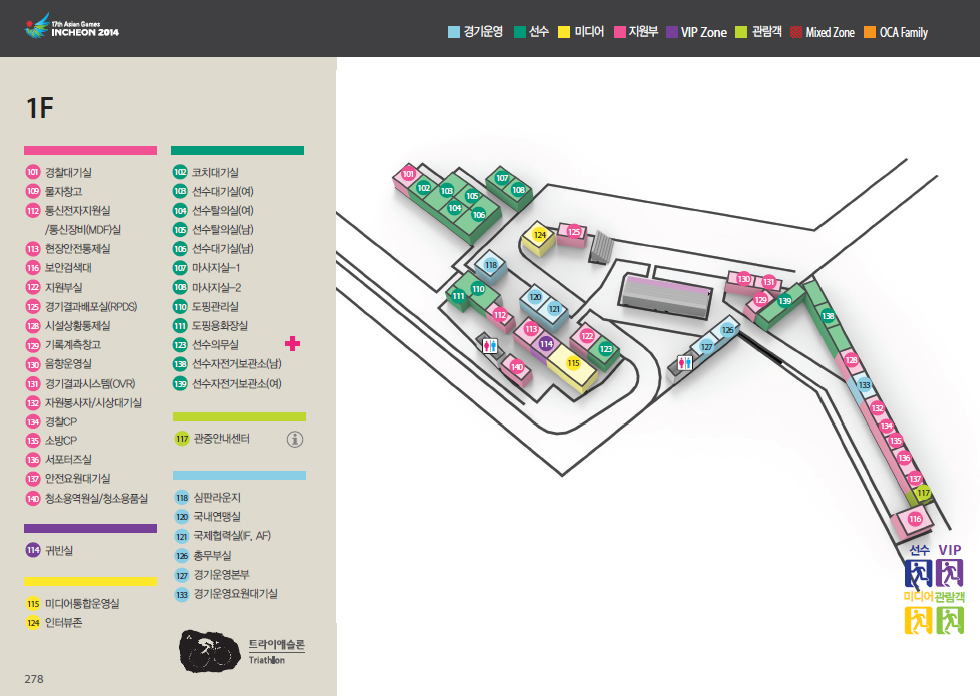
Task: Click the blue 선수 entrance pictogram
Action: 918,573
